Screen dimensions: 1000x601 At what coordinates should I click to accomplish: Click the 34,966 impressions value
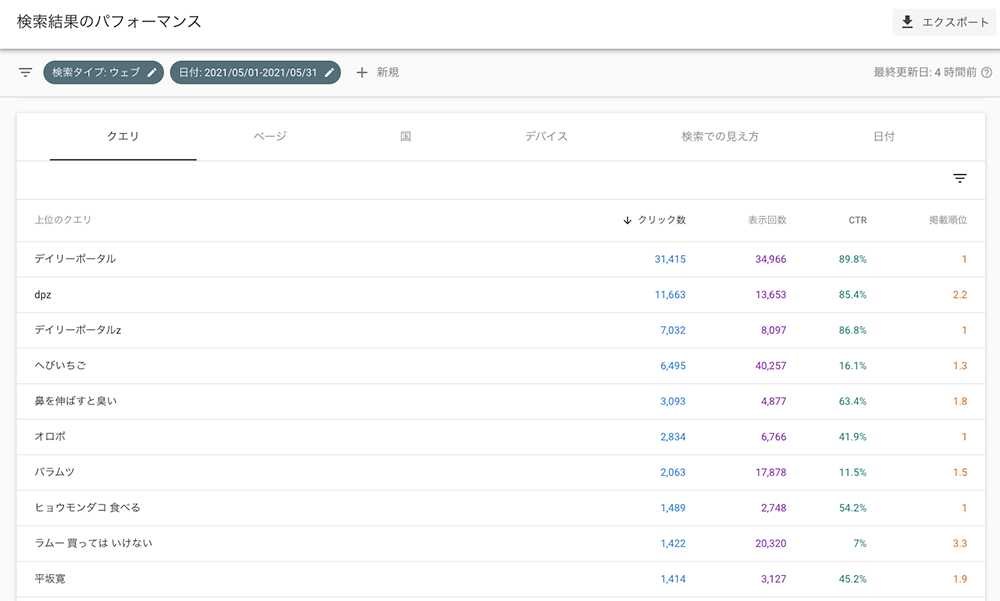pos(770,259)
